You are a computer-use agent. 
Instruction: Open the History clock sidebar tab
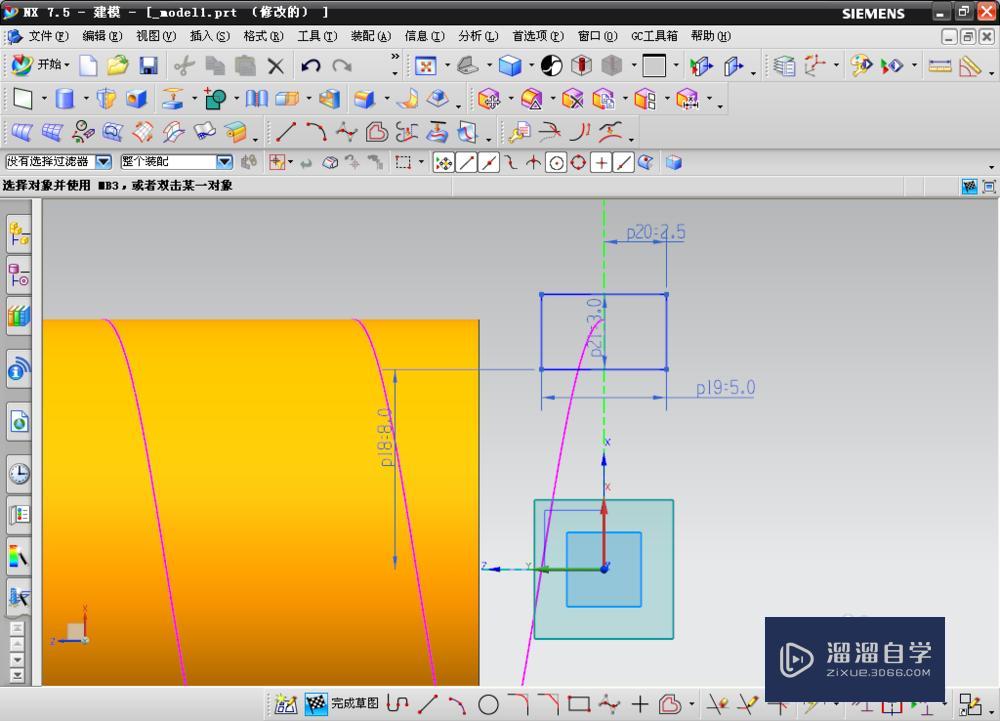[x=19, y=474]
